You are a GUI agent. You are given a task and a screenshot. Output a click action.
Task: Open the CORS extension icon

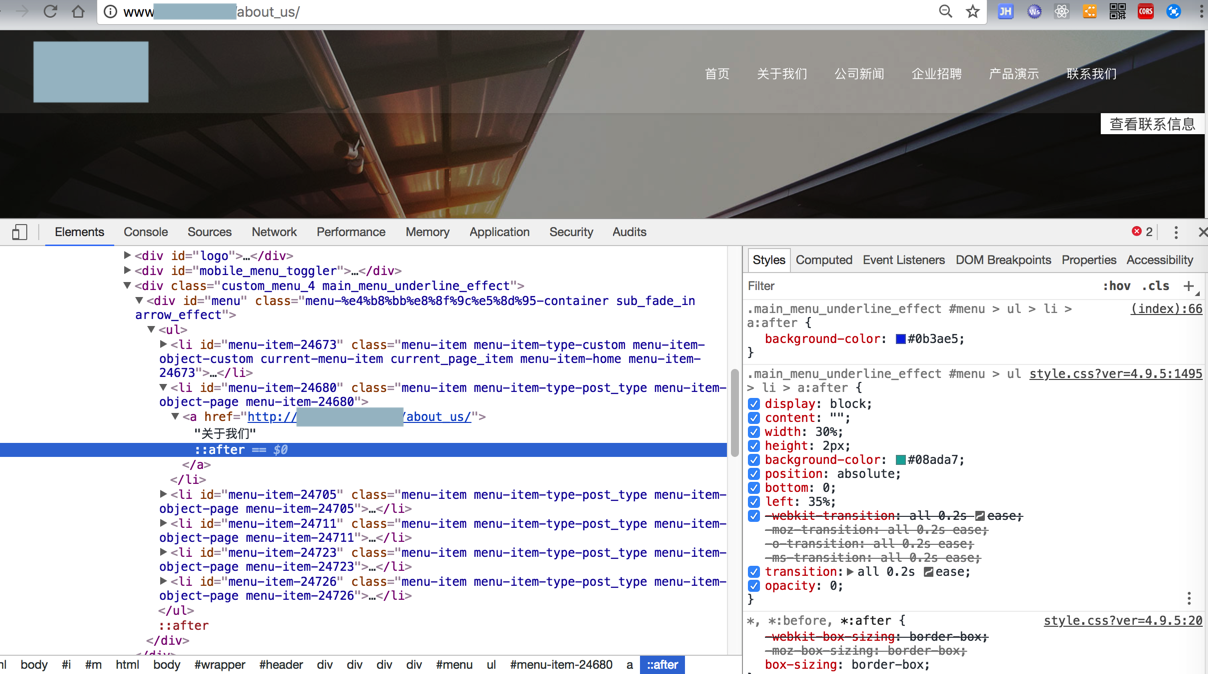[1146, 12]
